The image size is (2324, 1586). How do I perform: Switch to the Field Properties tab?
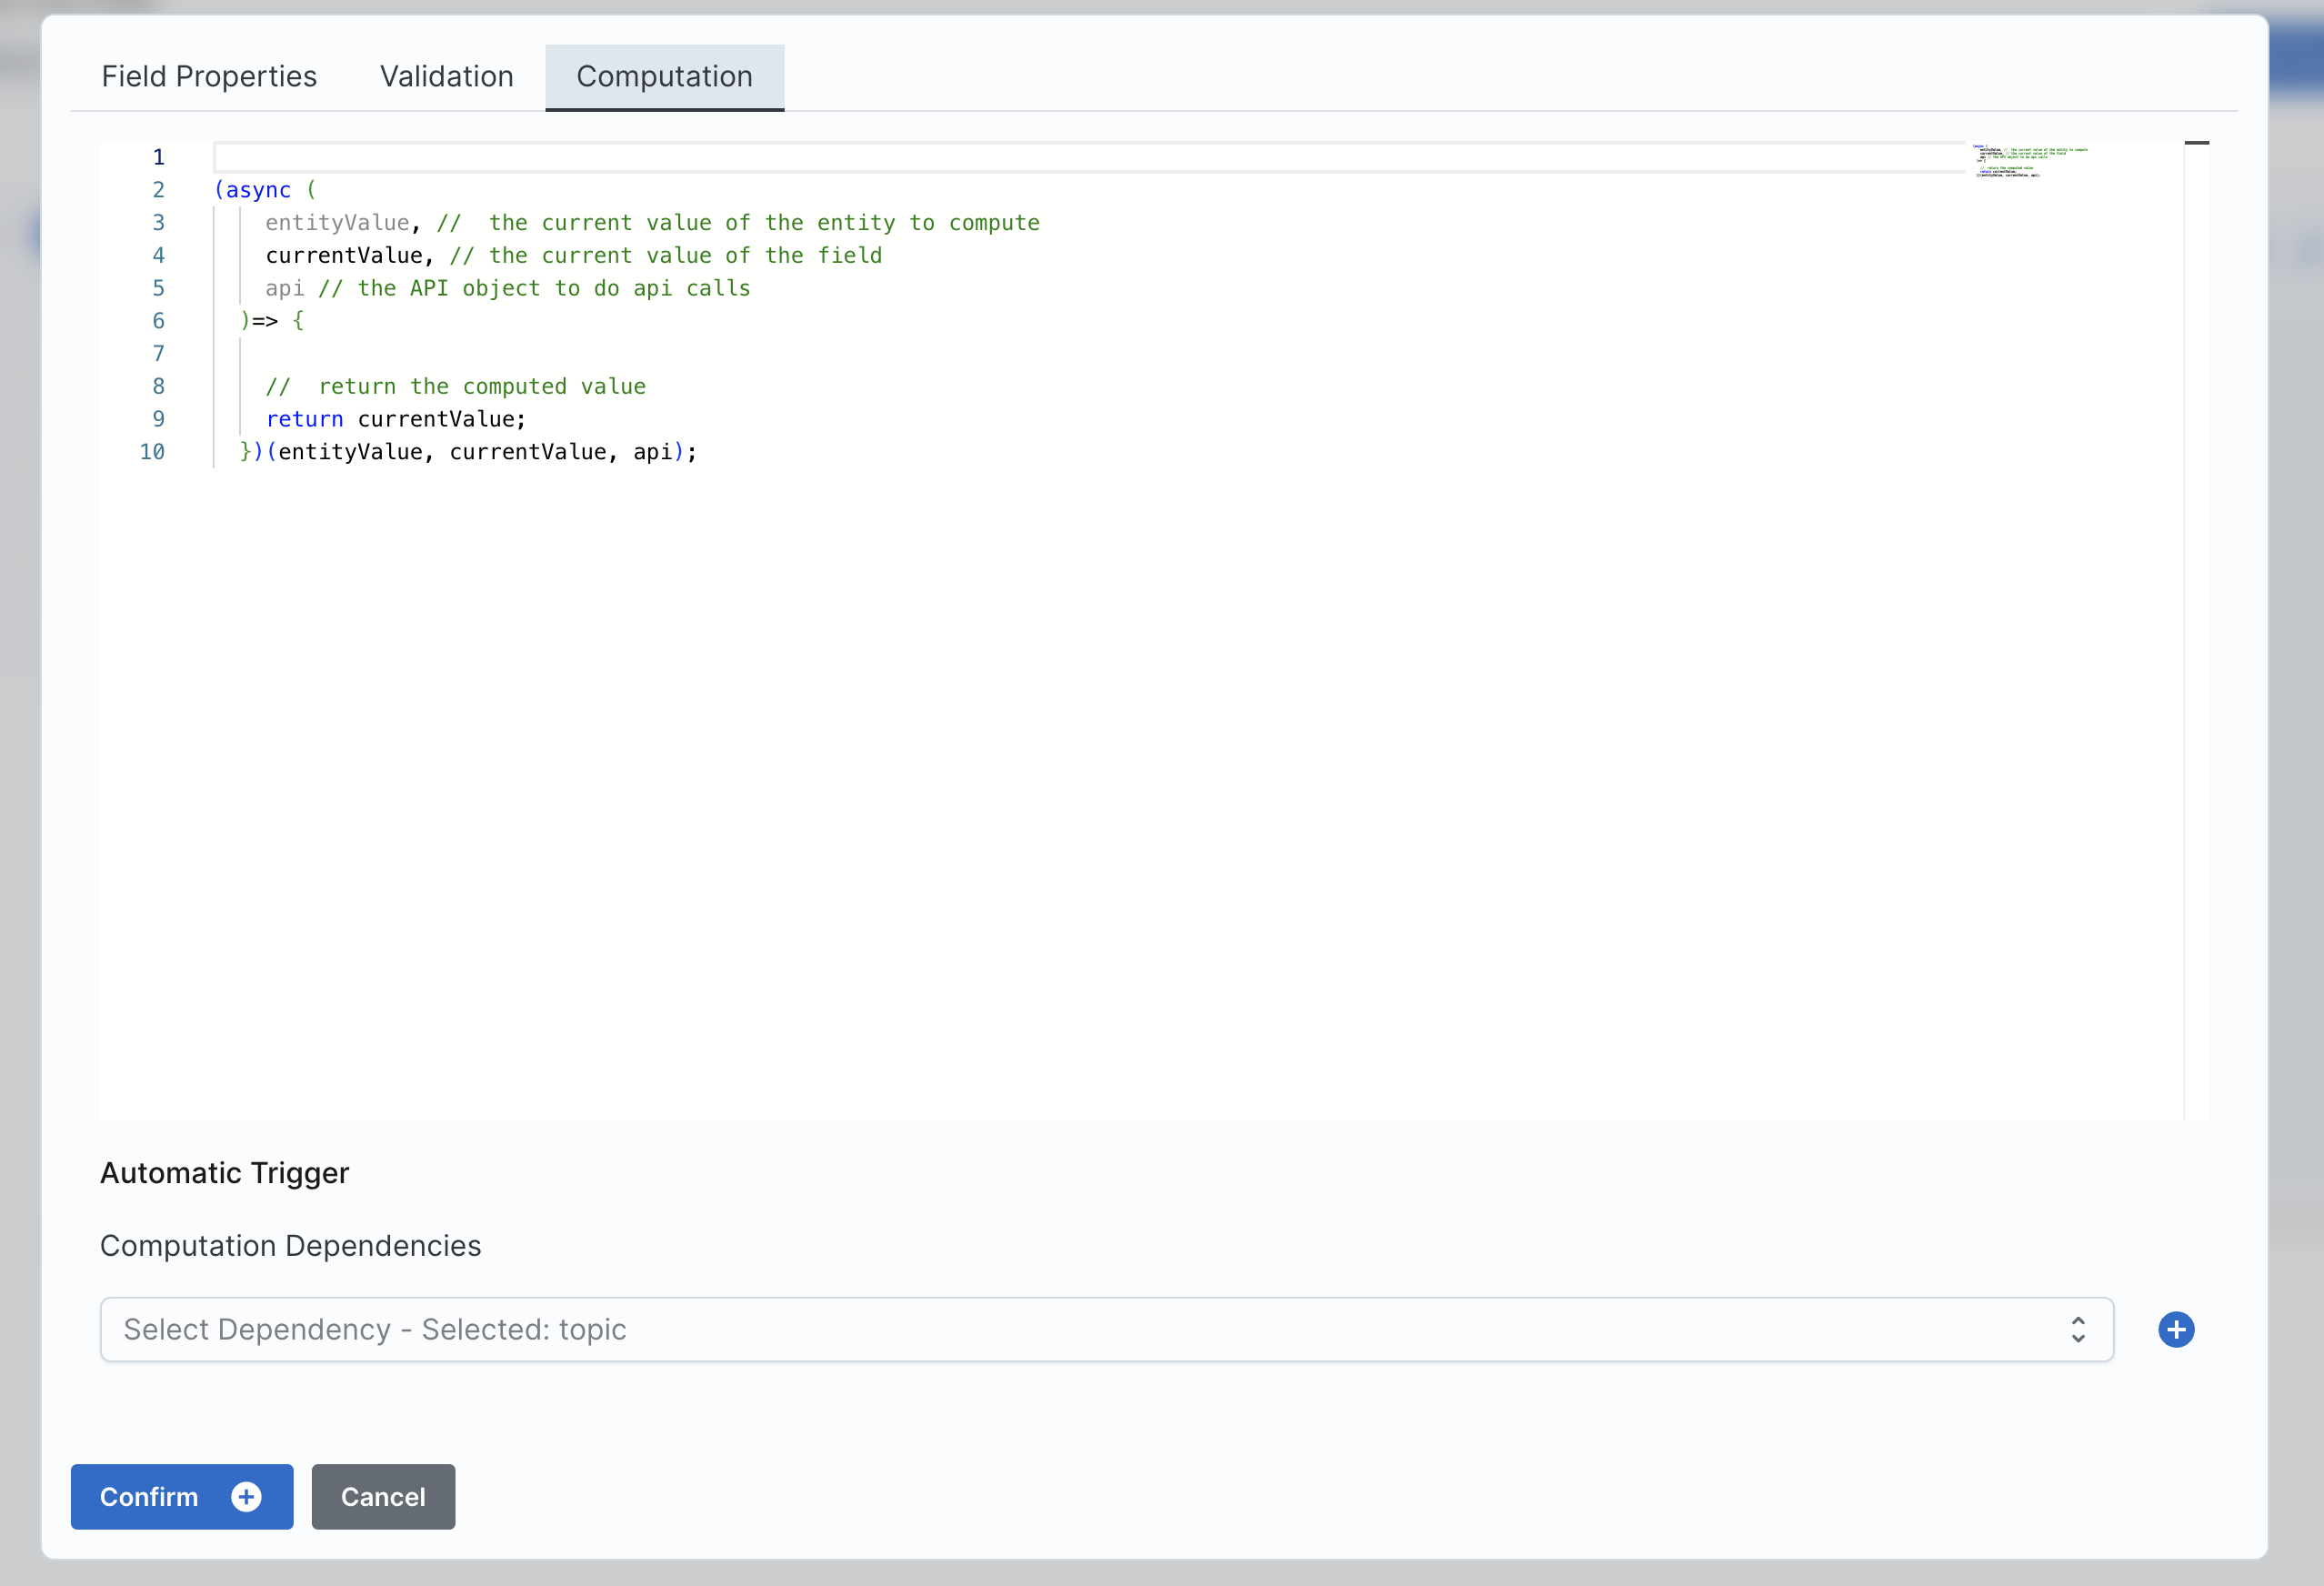[209, 76]
